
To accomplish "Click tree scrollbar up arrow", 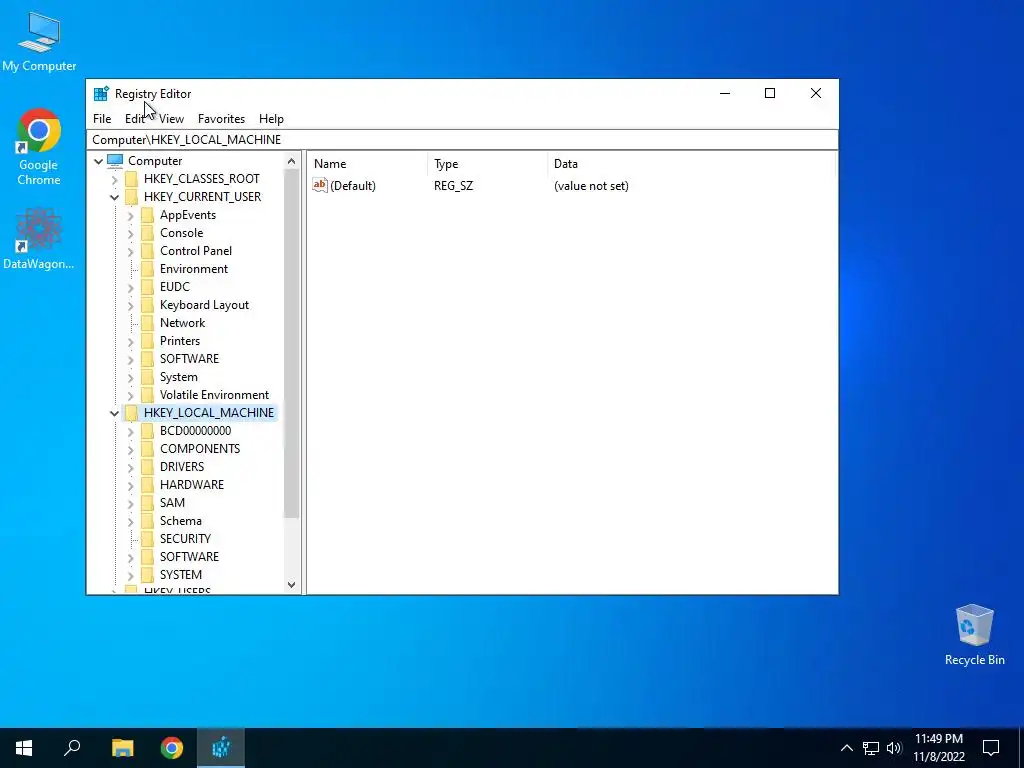I will click(x=291, y=161).
